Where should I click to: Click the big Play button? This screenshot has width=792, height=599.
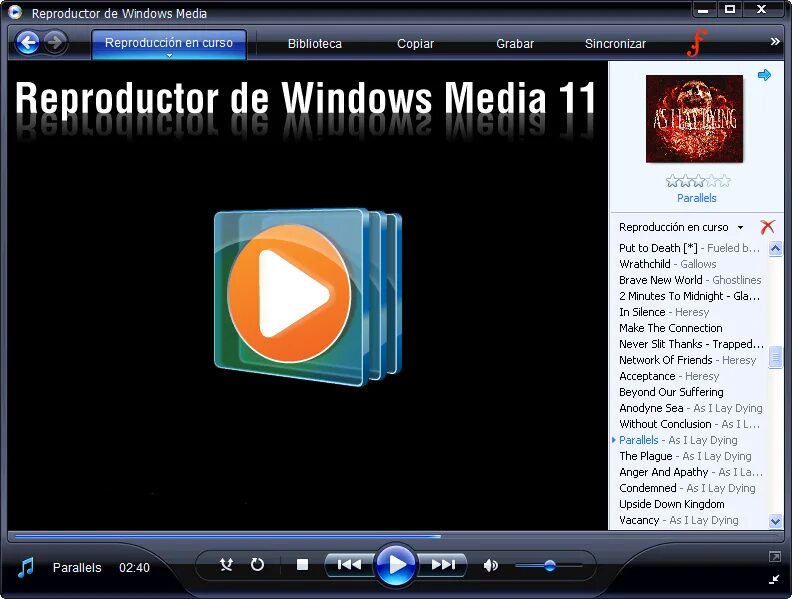point(396,565)
